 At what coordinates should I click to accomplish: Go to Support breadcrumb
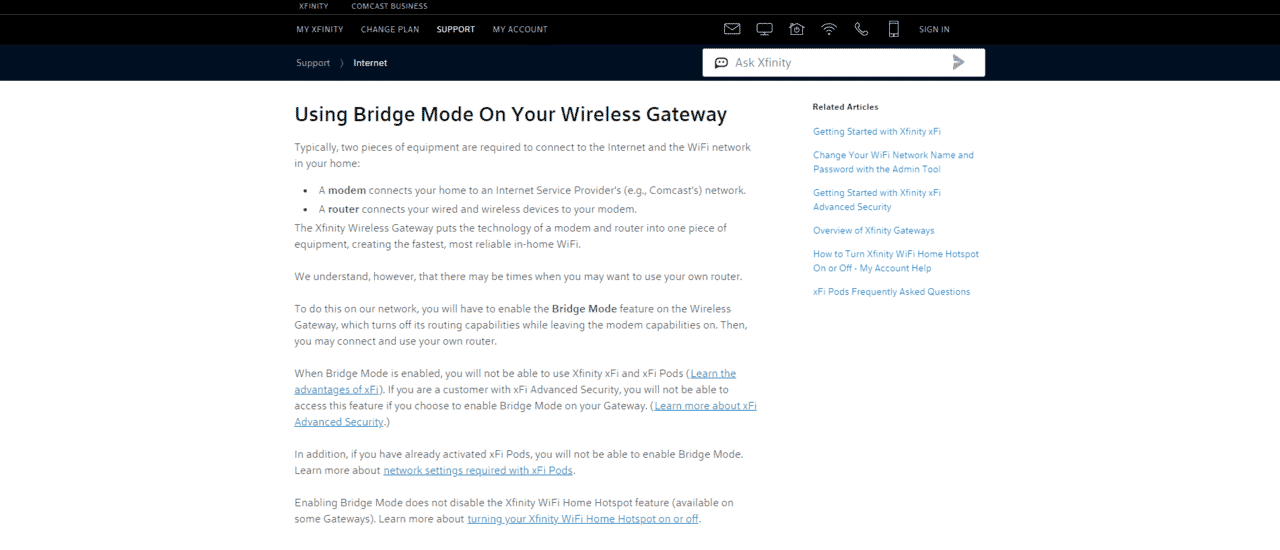click(x=313, y=63)
